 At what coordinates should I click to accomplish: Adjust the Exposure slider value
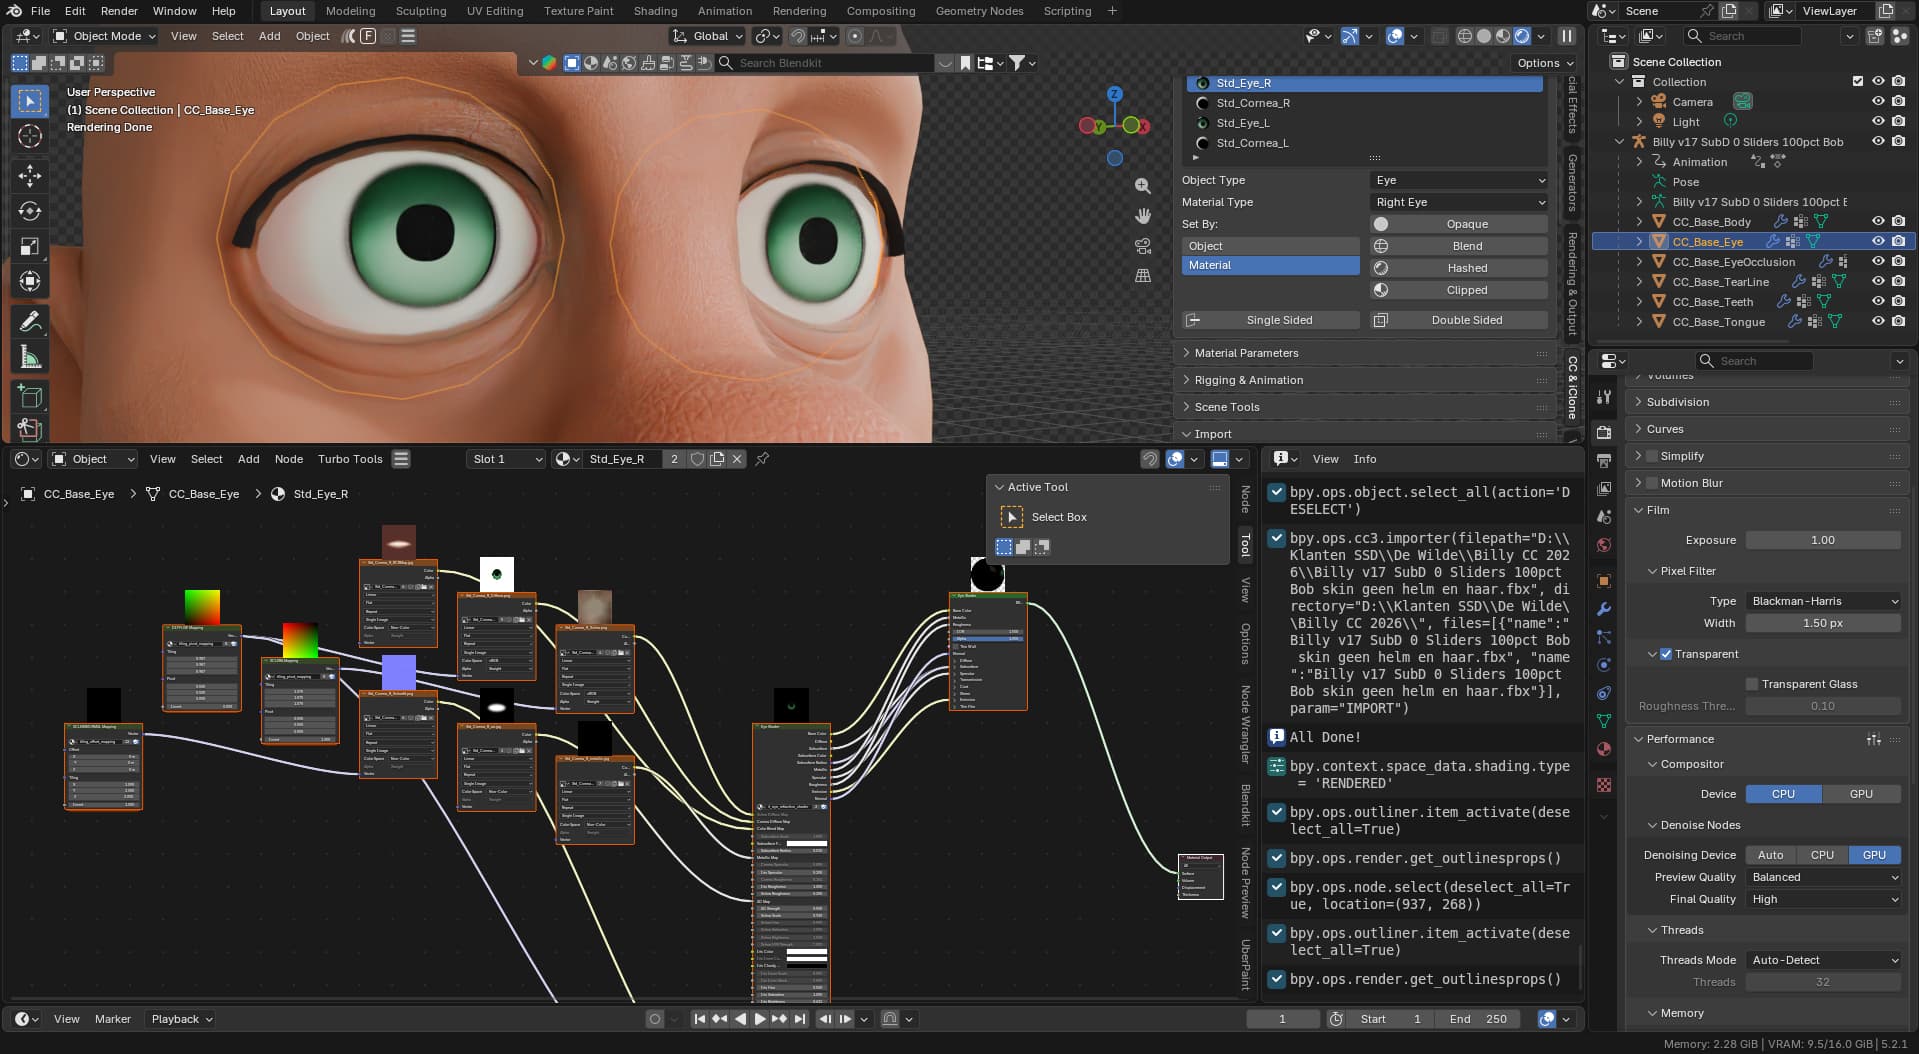tap(1823, 540)
